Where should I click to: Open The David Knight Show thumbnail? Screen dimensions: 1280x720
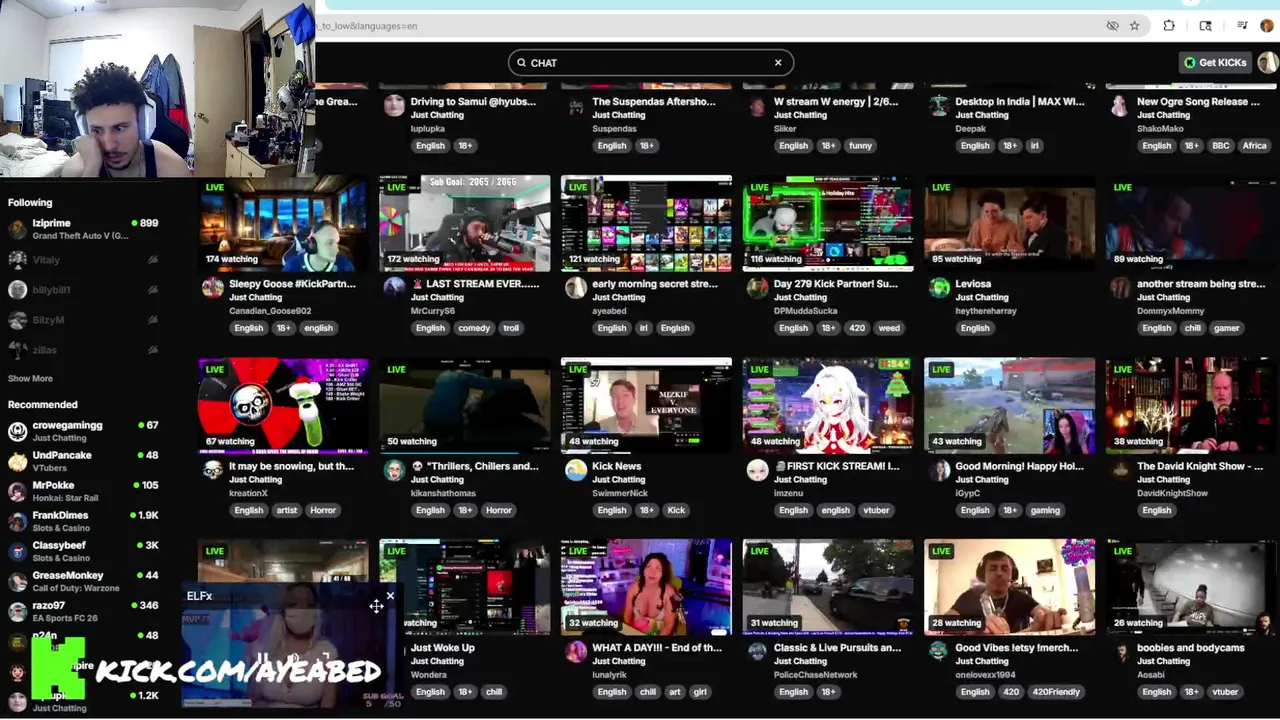[x=1190, y=406]
